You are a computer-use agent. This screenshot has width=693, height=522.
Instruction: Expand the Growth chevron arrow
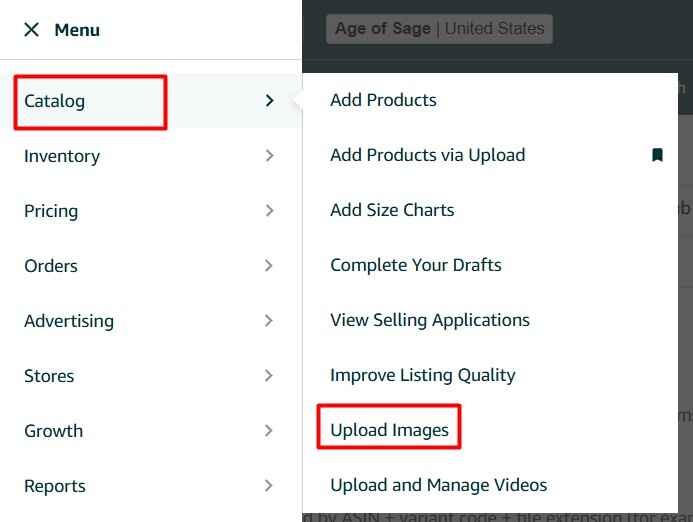[269, 431]
